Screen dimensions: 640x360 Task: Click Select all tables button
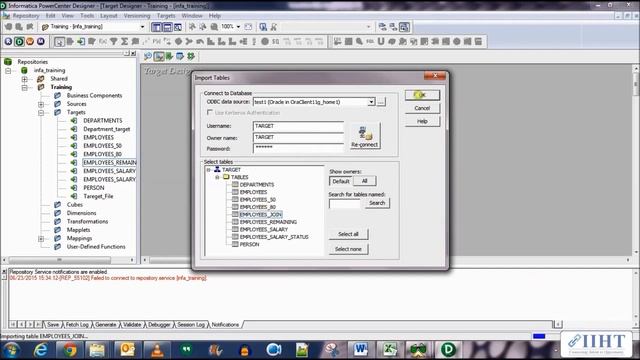point(348,234)
